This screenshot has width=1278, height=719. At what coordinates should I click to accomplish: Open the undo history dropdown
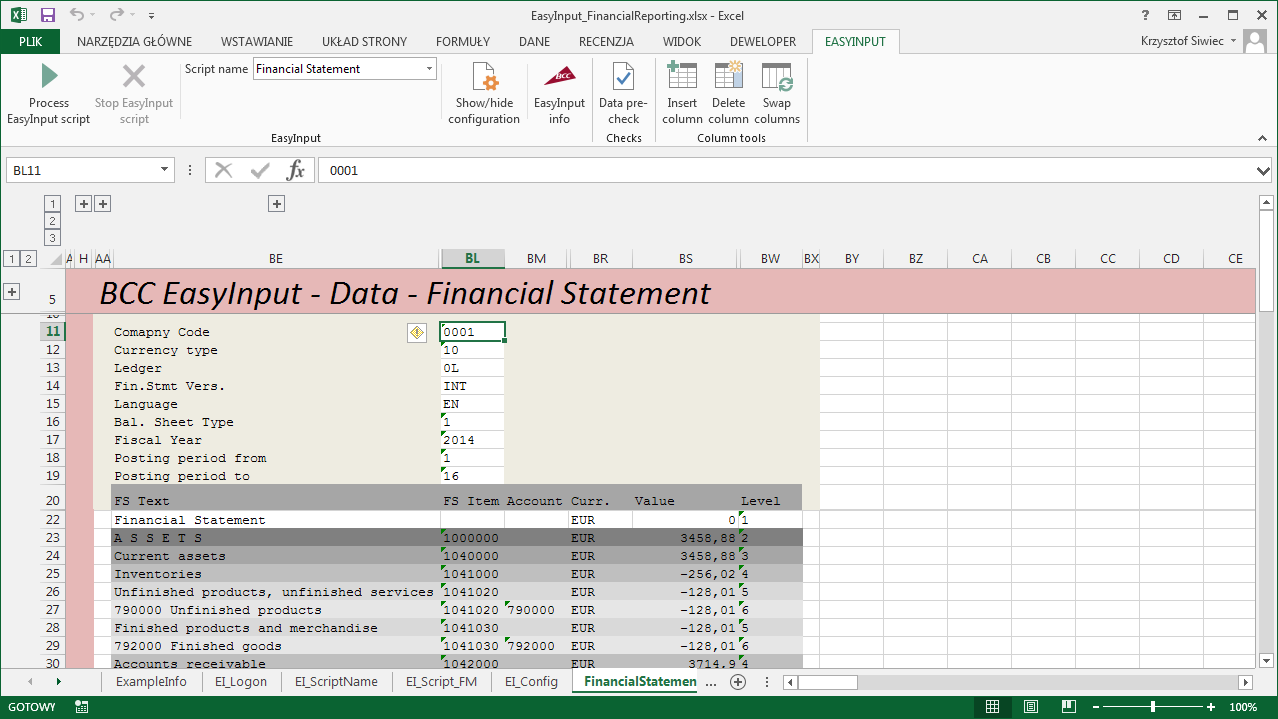tap(93, 15)
